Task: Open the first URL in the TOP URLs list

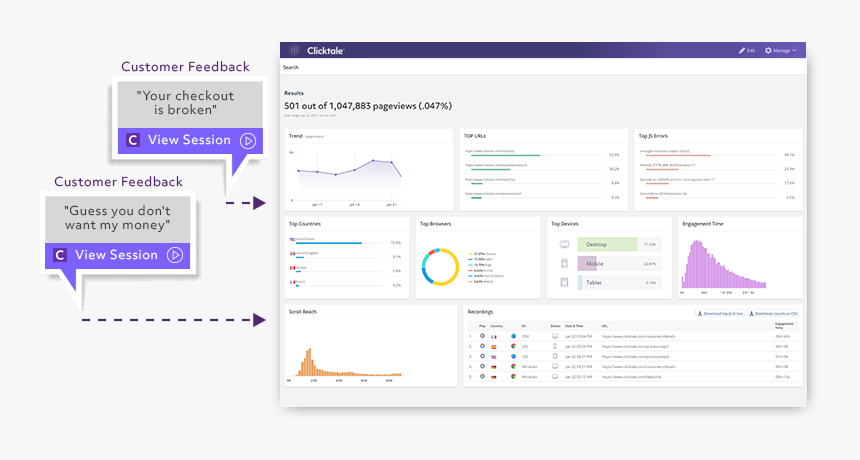Action: click(489, 151)
